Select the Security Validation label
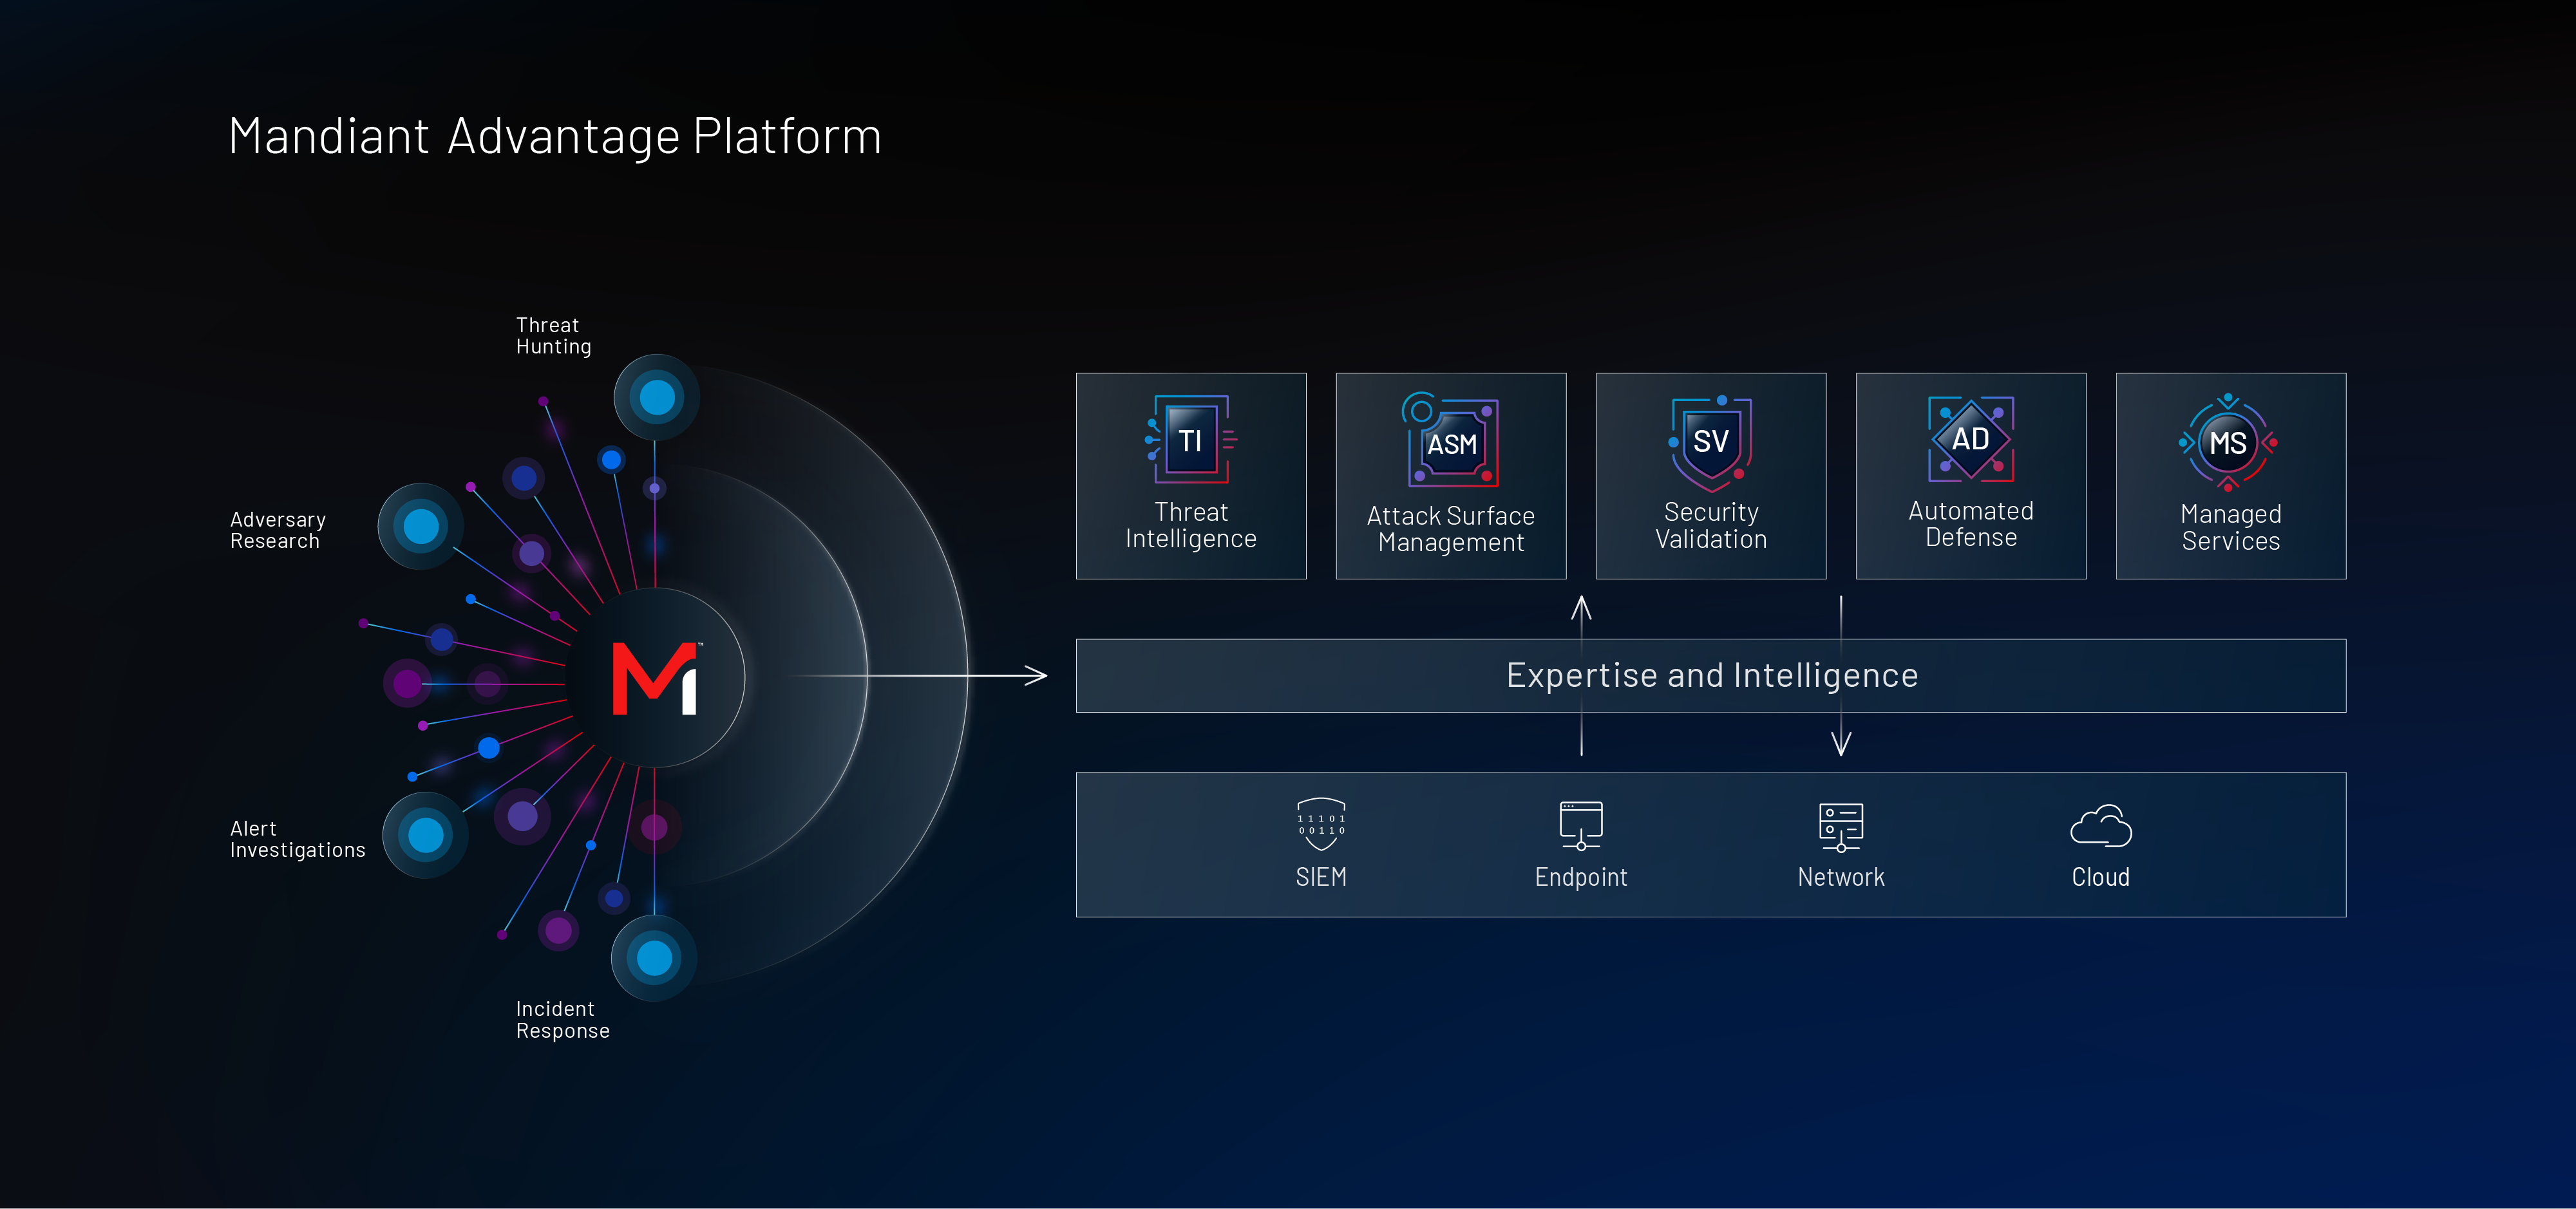This screenshot has height=1209, width=2576. (x=1711, y=526)
